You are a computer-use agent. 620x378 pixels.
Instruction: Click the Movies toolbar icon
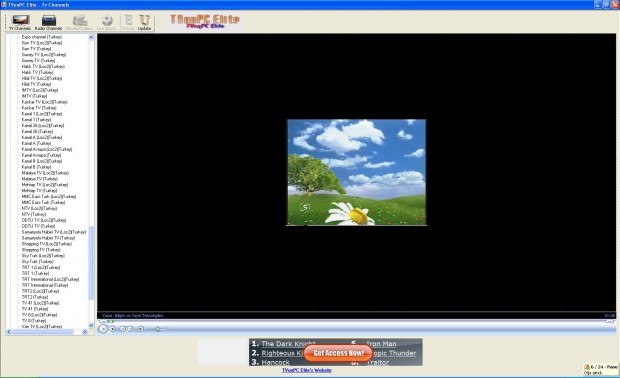(x=79, y=22)
